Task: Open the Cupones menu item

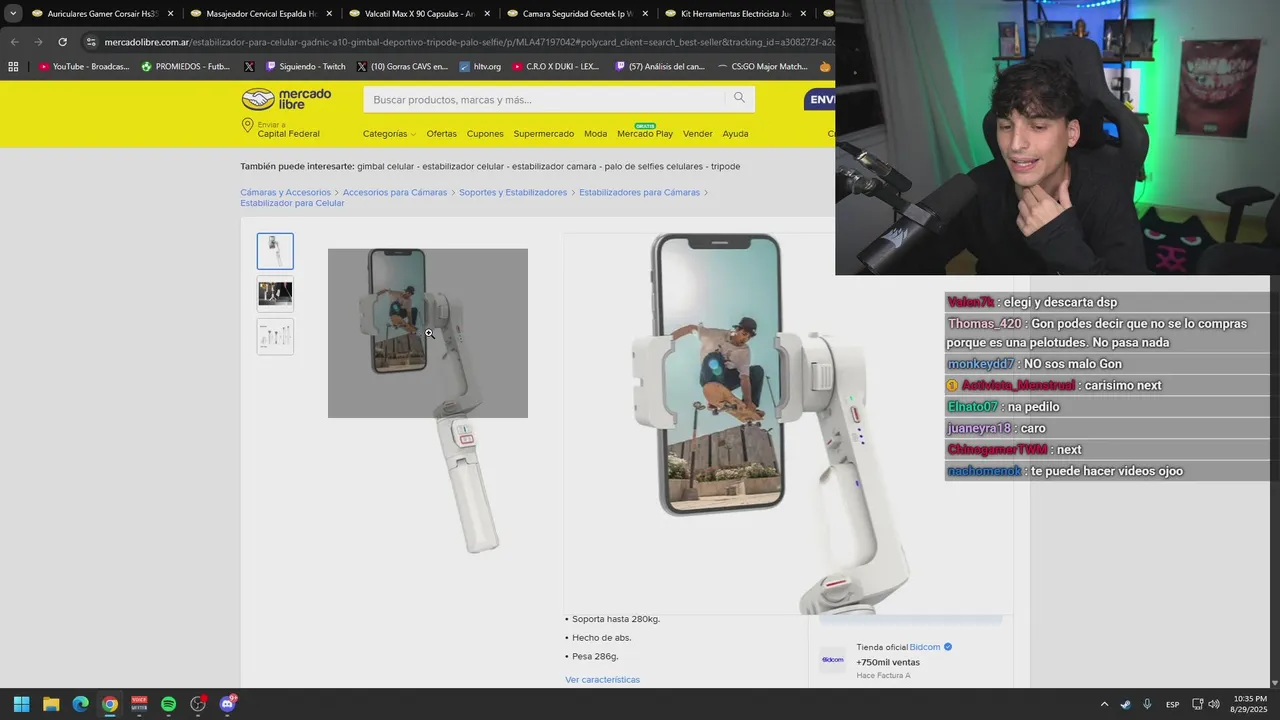Action: point(485,134)
